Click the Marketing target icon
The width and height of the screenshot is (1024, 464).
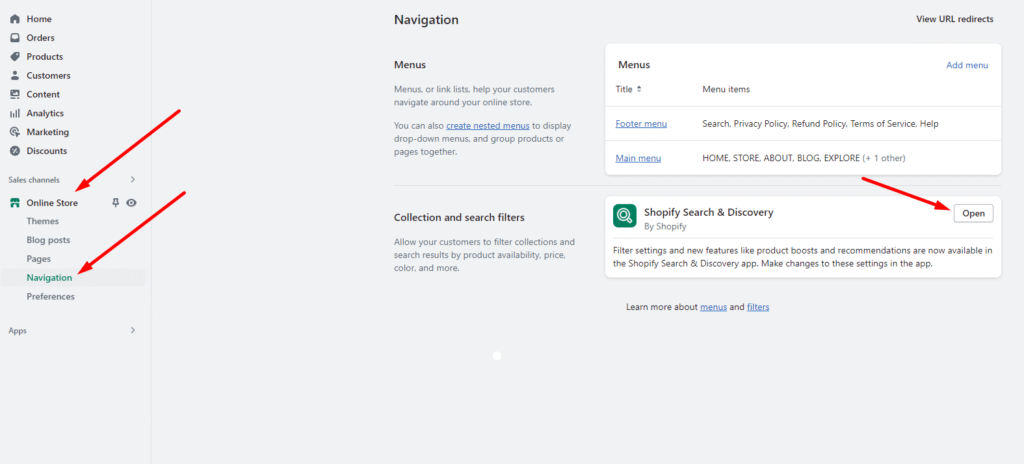coord(15,132)
